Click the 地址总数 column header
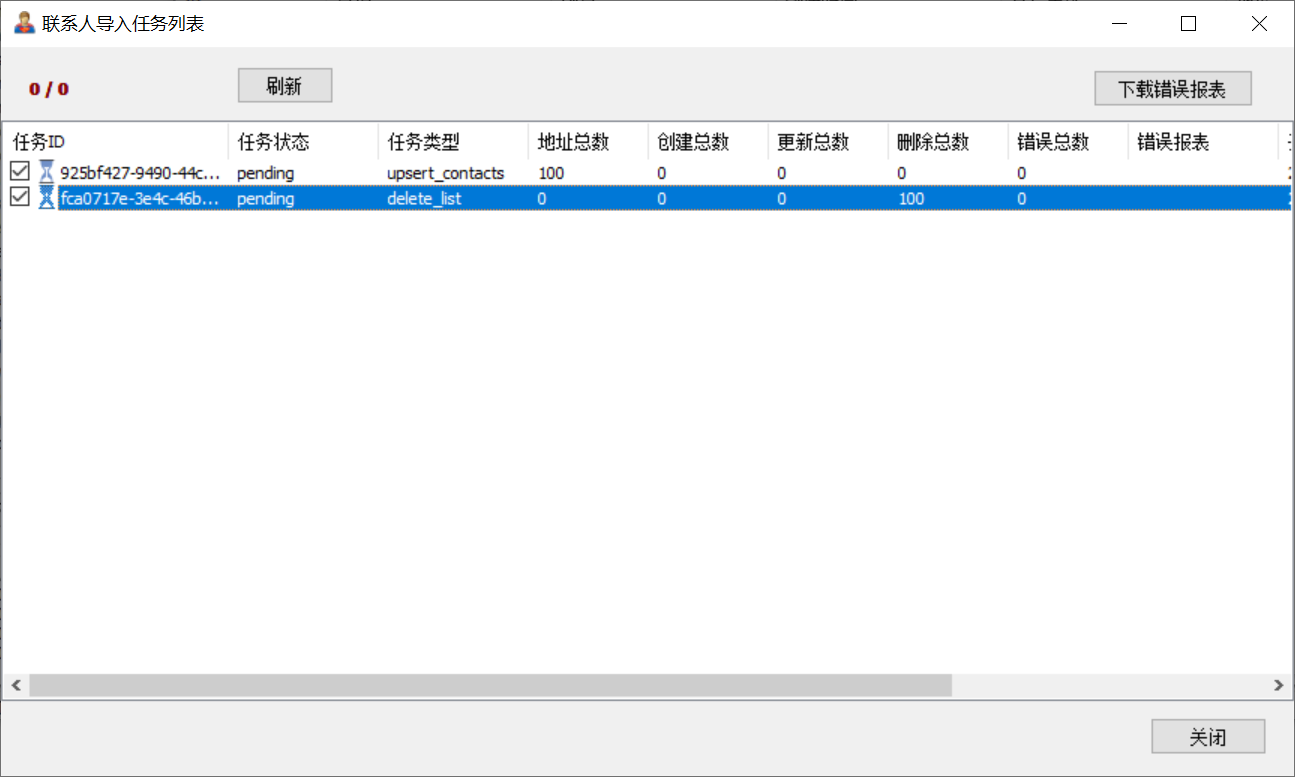Viewport: 1295px width, 777px height. pos(587,142)
